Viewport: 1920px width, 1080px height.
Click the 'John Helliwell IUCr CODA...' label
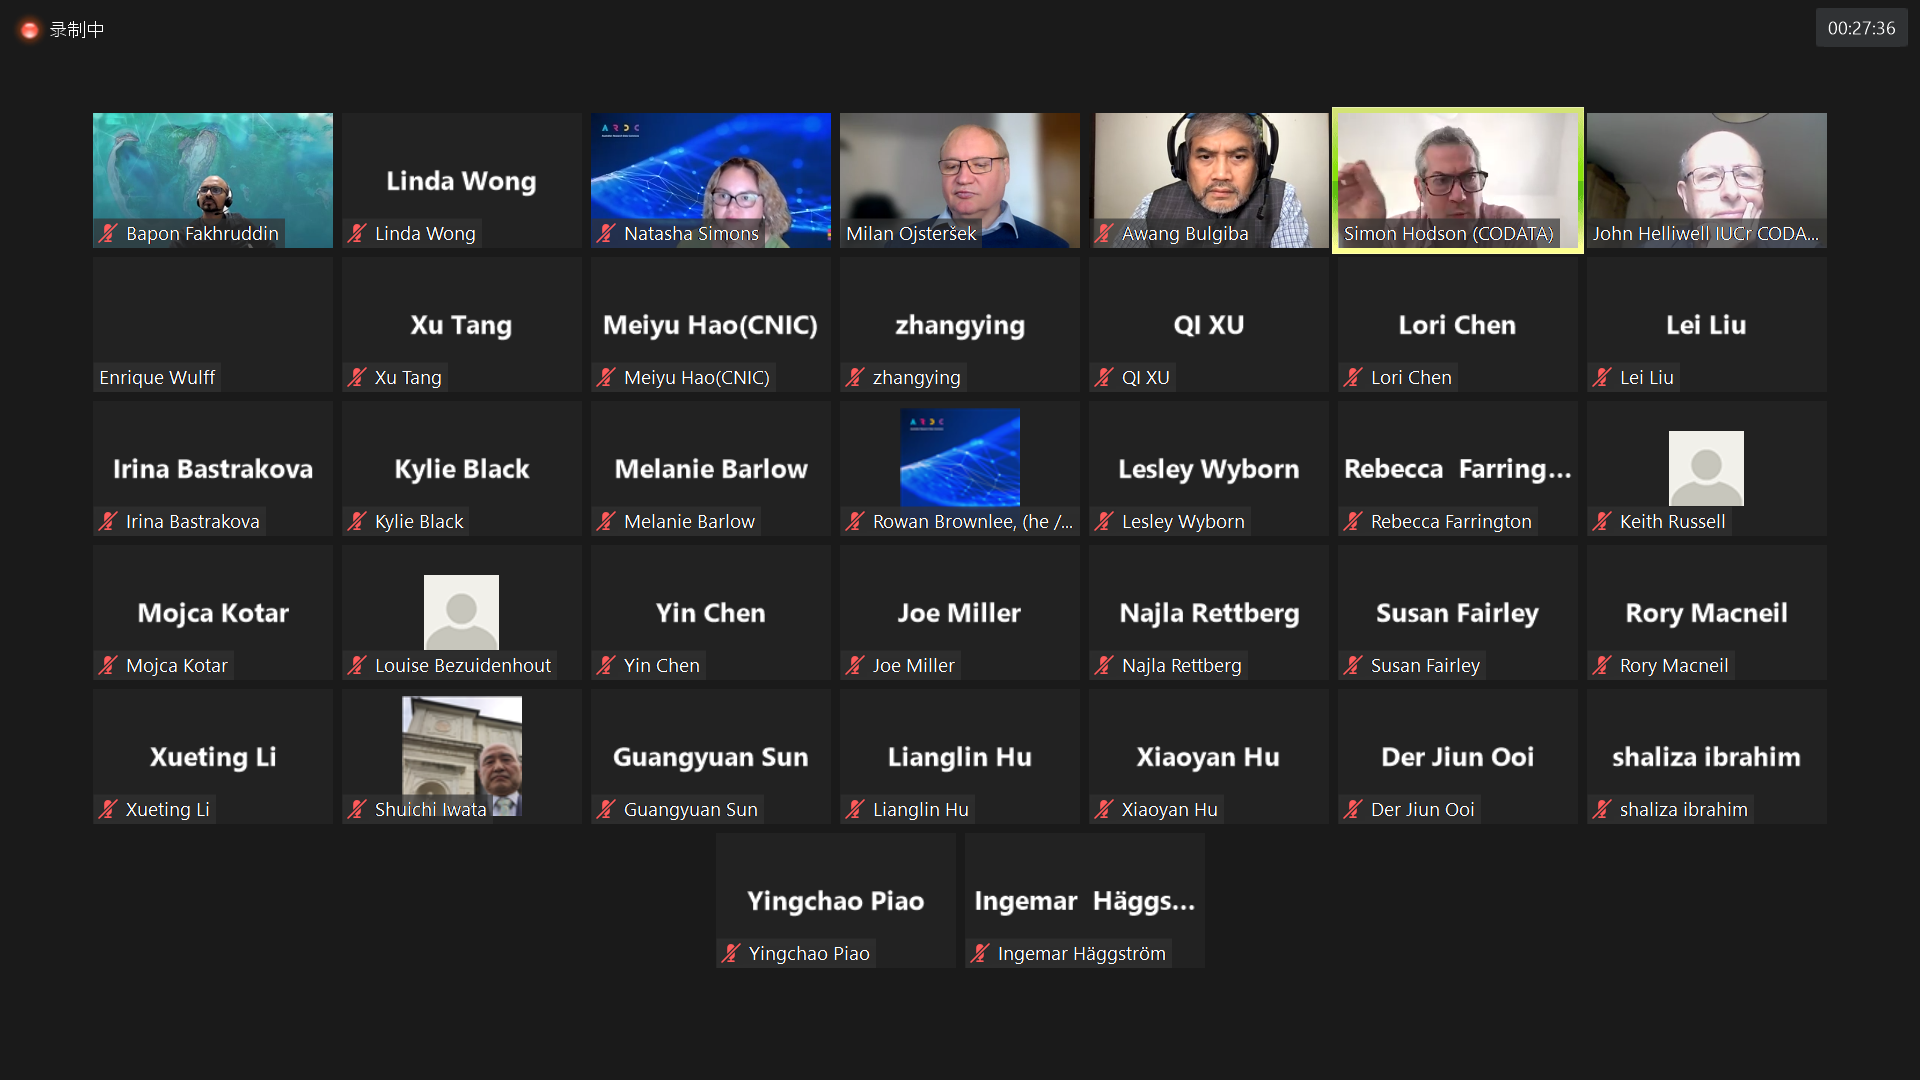1706,233
